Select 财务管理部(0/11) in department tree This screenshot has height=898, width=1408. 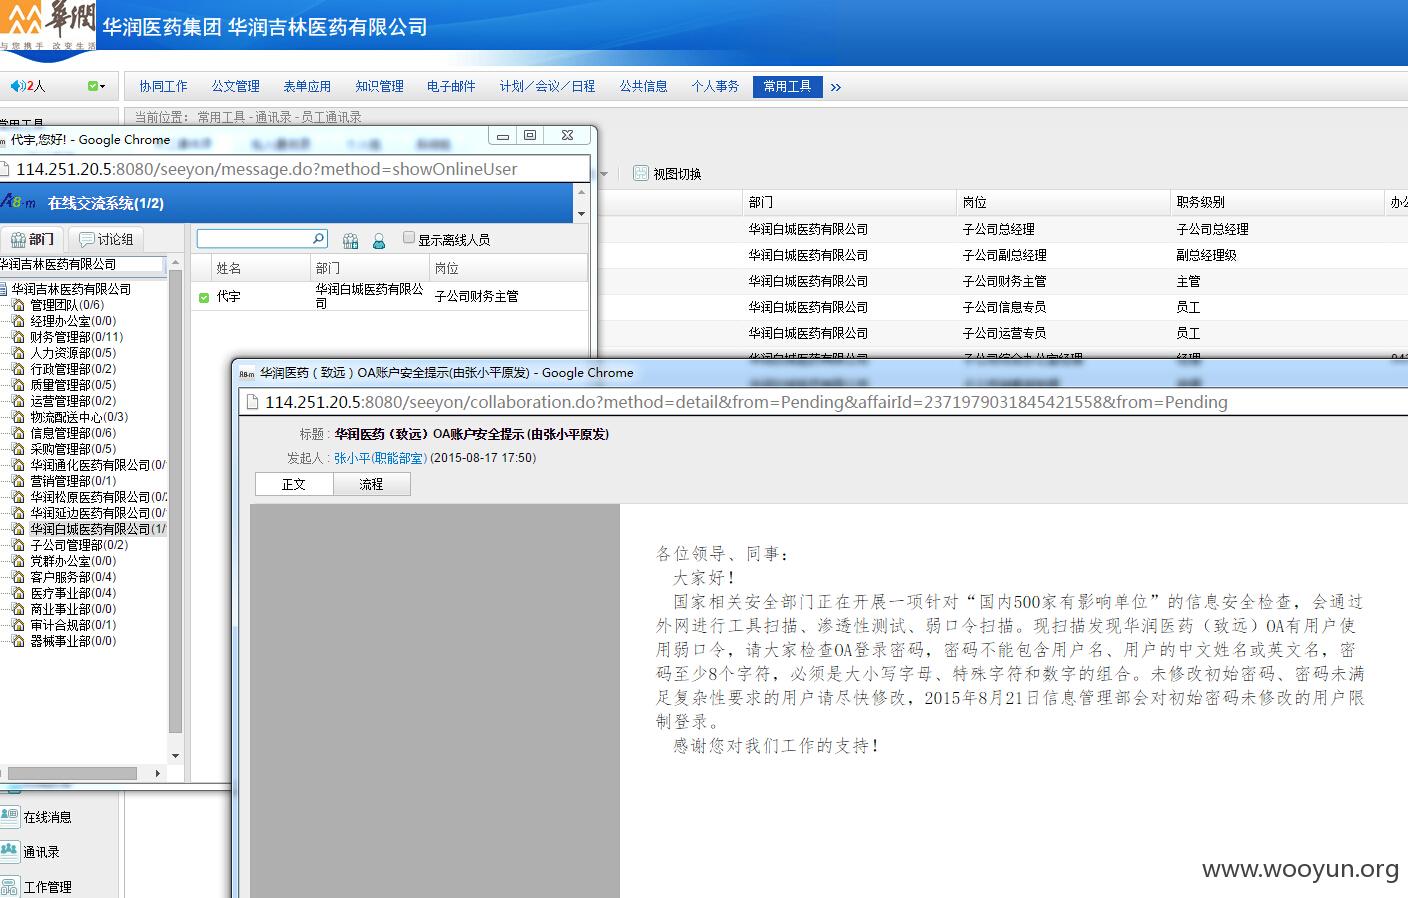click(x=76, y=337)
